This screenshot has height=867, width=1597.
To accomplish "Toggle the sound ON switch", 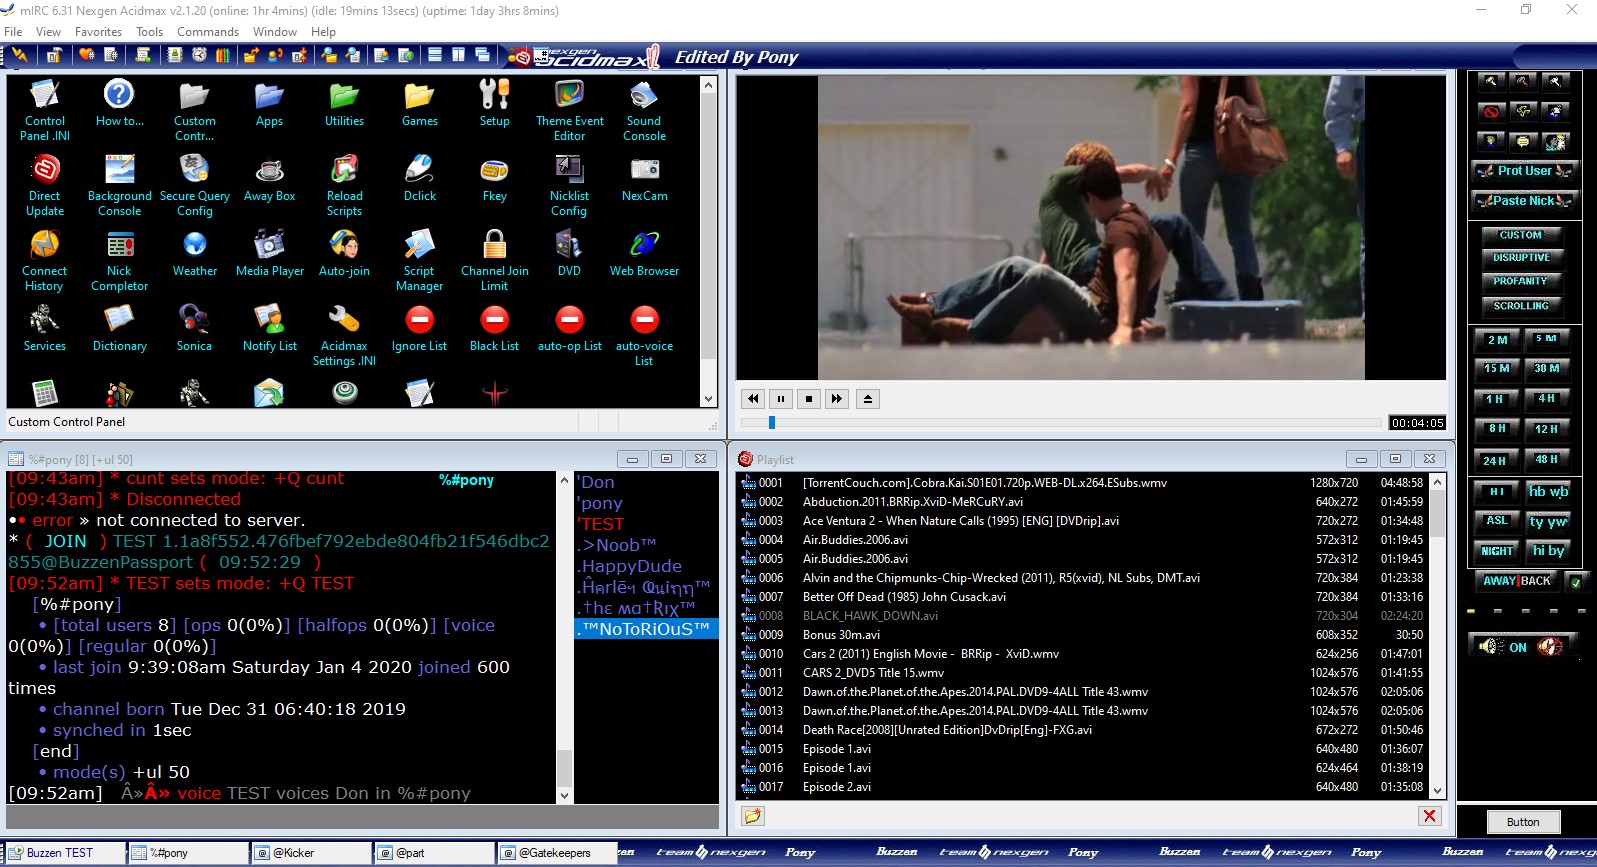I will (x=1522, y=647).
